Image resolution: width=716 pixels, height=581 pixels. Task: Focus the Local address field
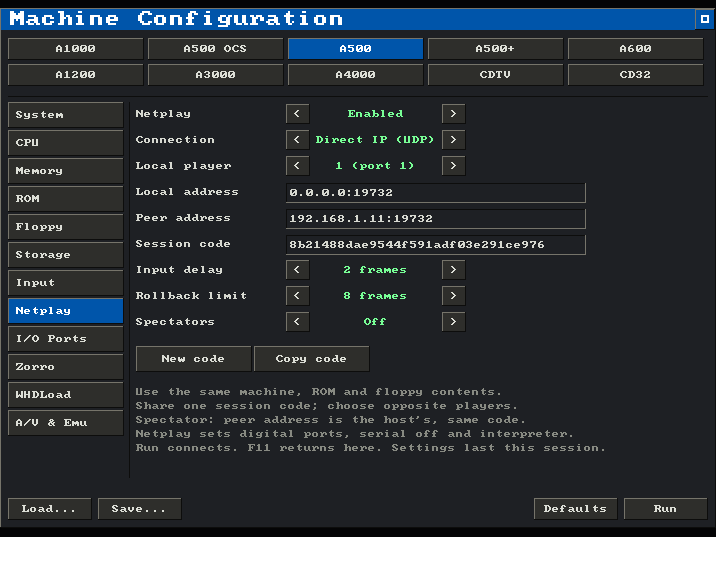(x=436, y=193)
